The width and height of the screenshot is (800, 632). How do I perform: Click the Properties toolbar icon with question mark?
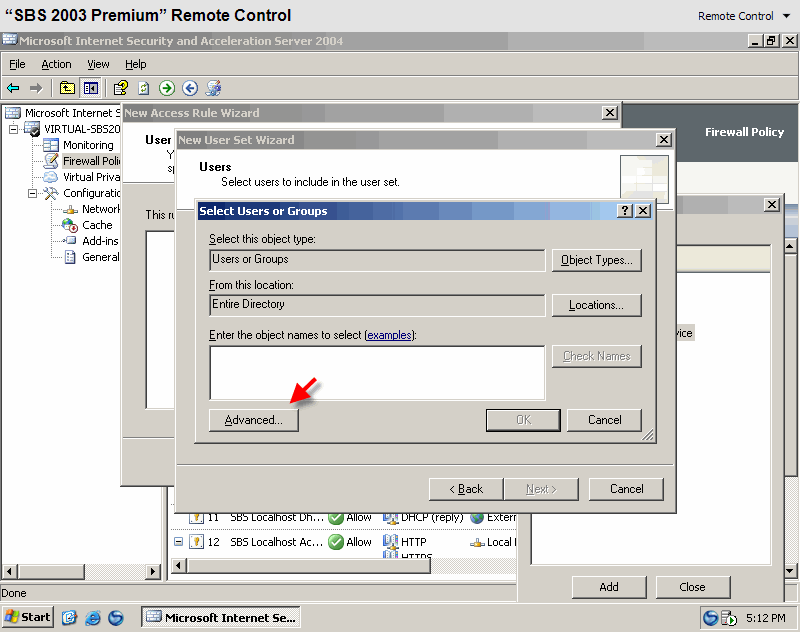click(x=121, y=88)
